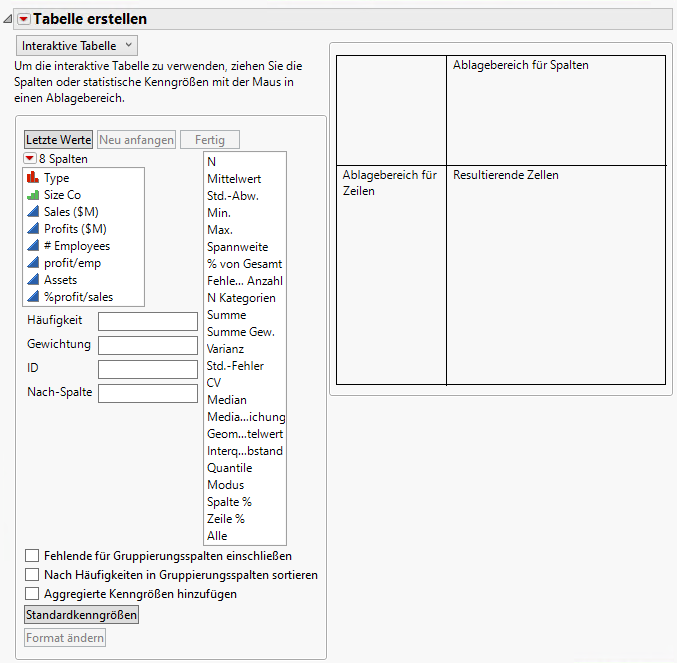Select the continuous icon of # Employees
The image size is (677, 663).
coord(33,246)
